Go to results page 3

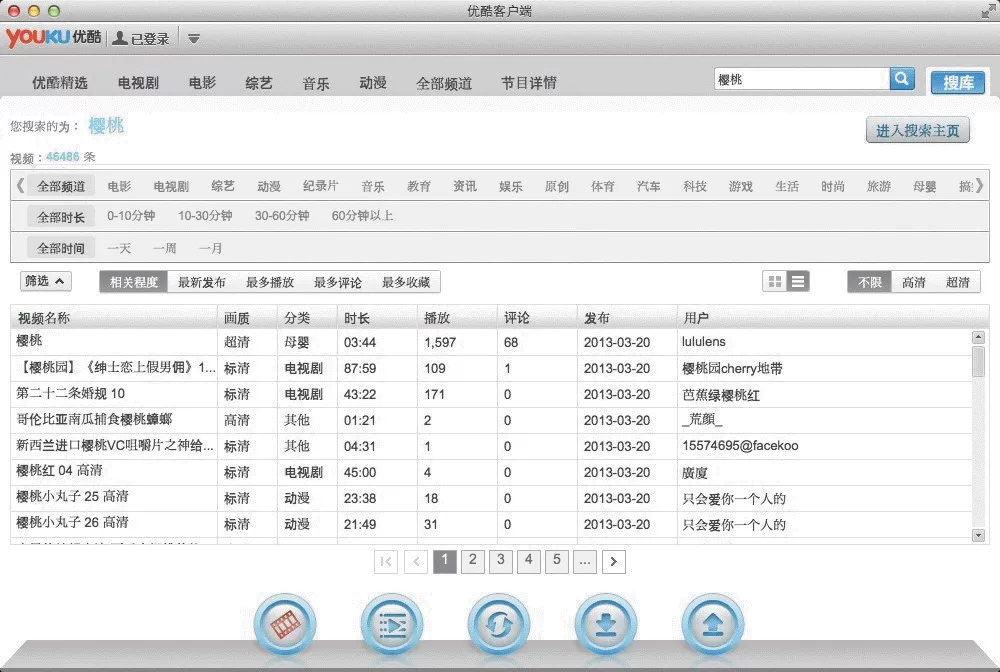coord(501,561)
